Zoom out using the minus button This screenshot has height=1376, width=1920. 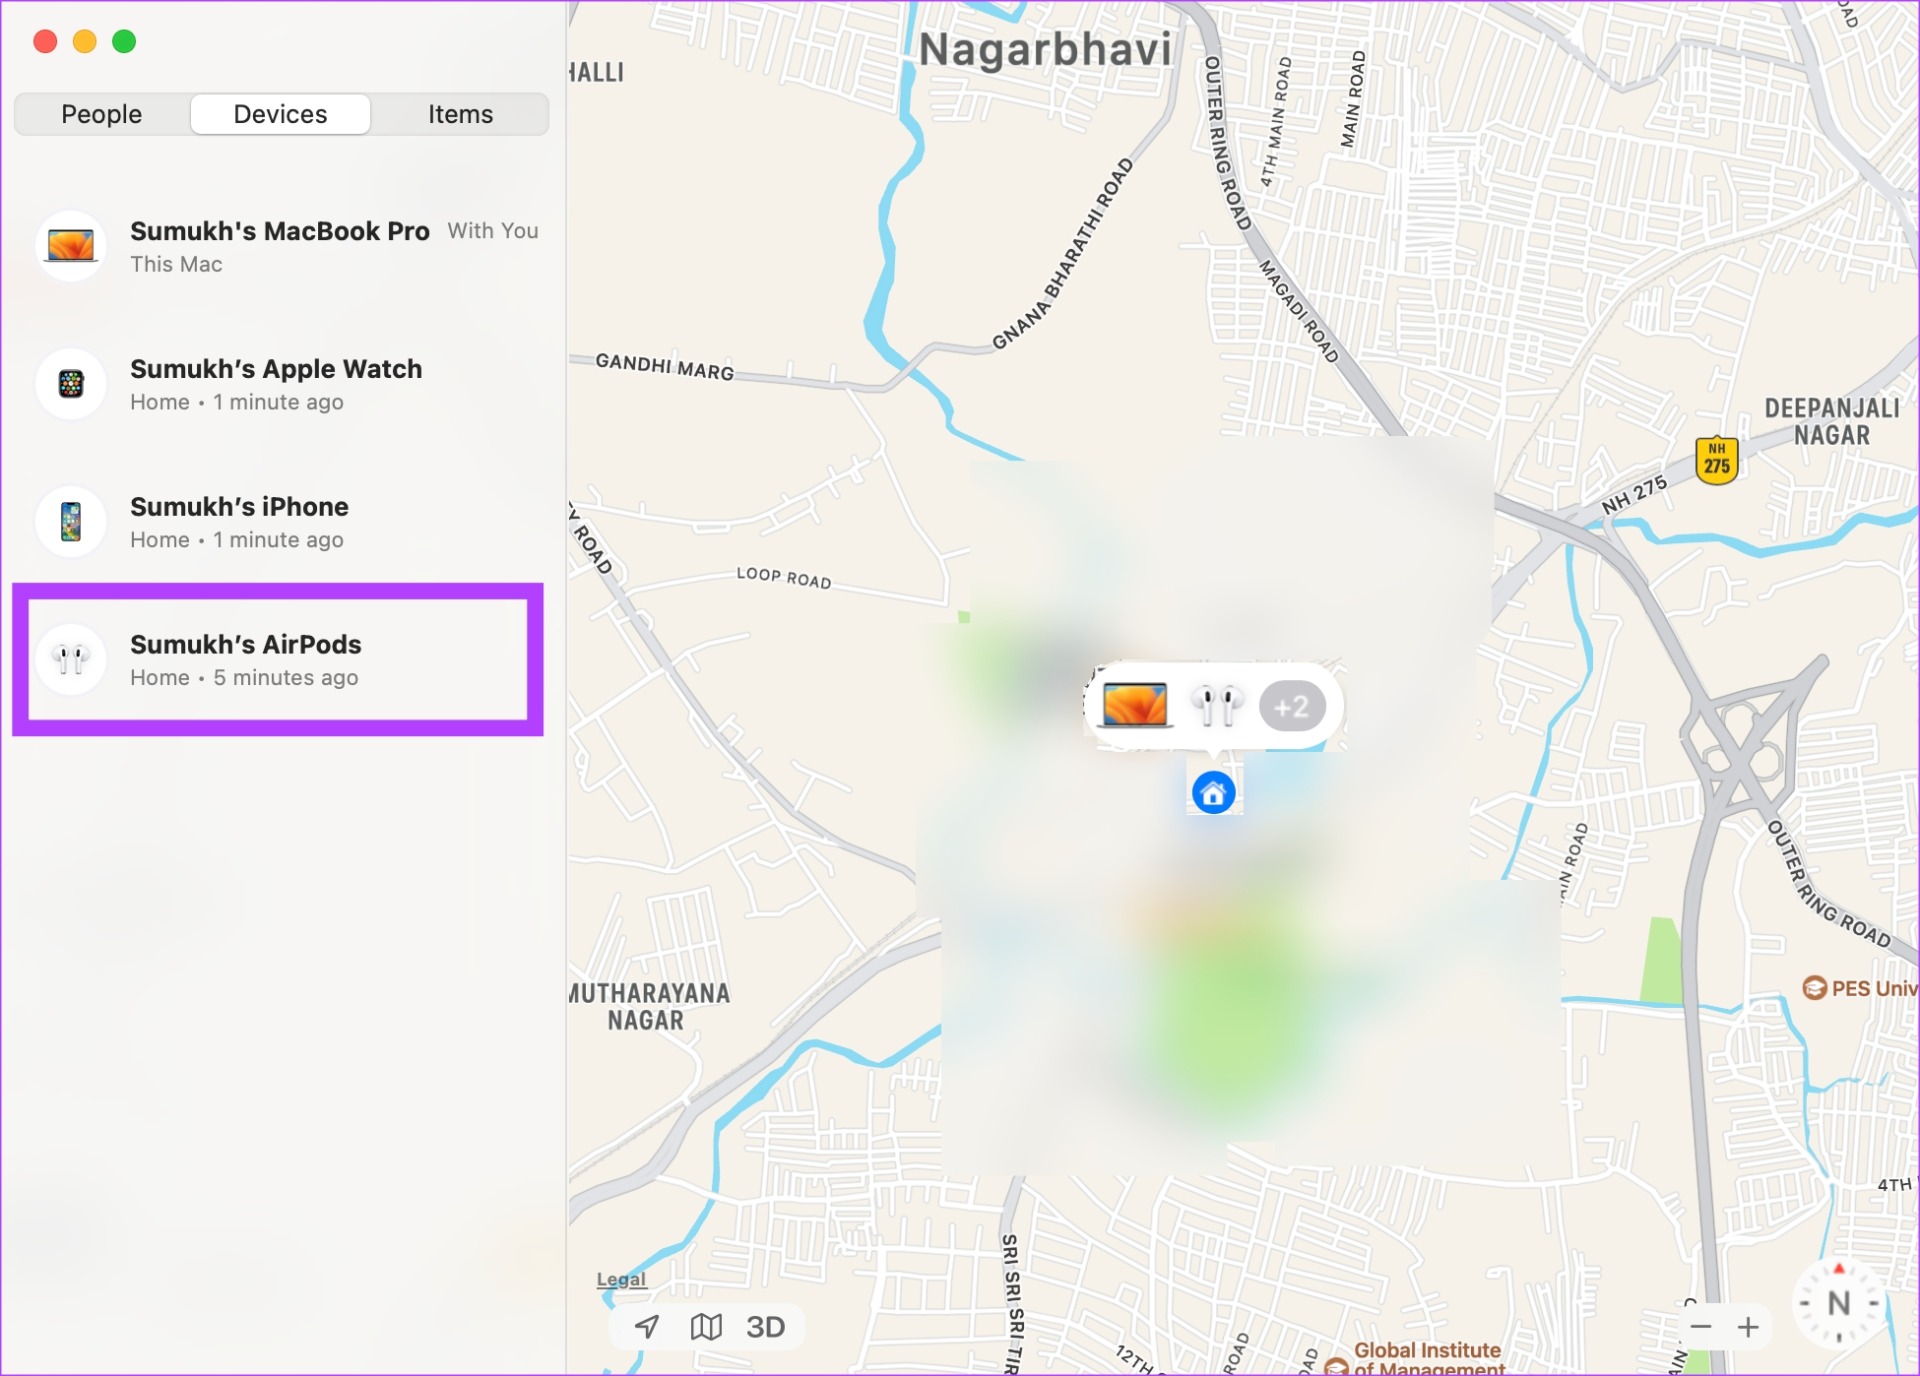pyautogui.click(x=1700, y=1327)
